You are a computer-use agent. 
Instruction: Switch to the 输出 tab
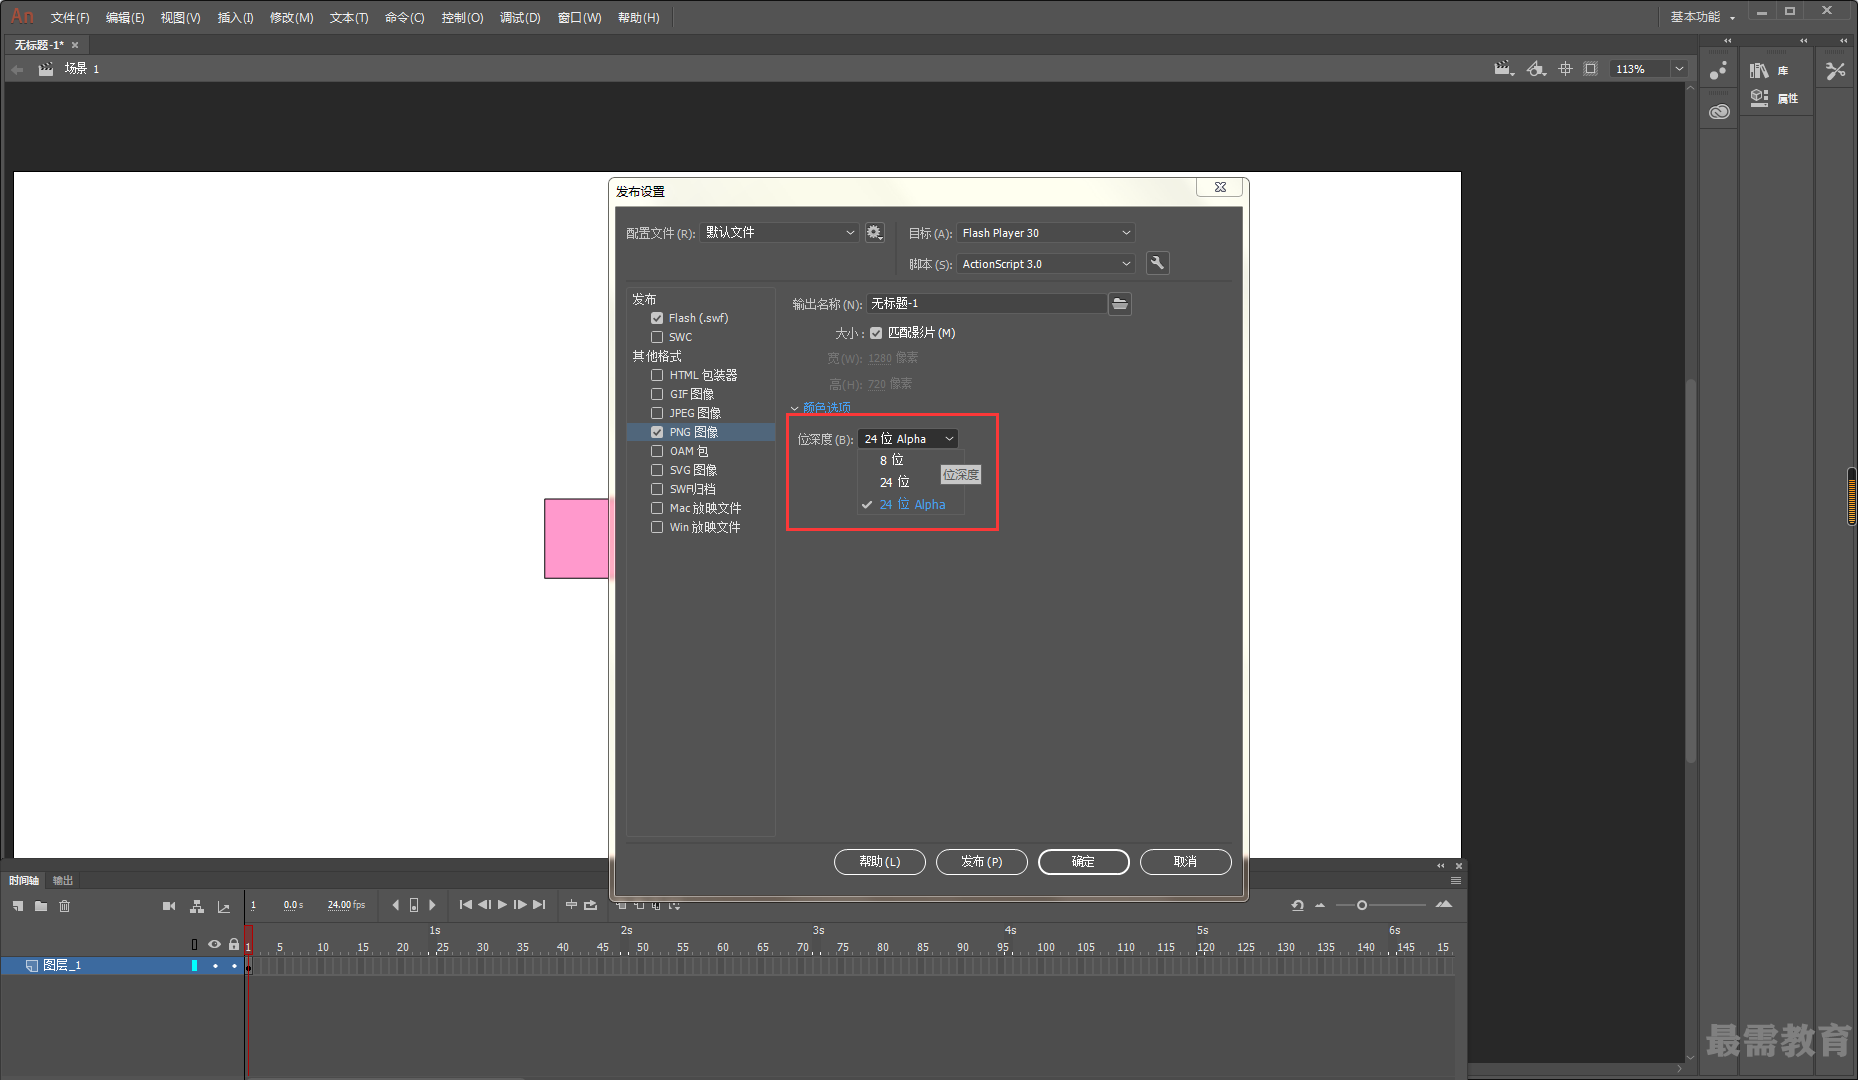pos(63,880)
